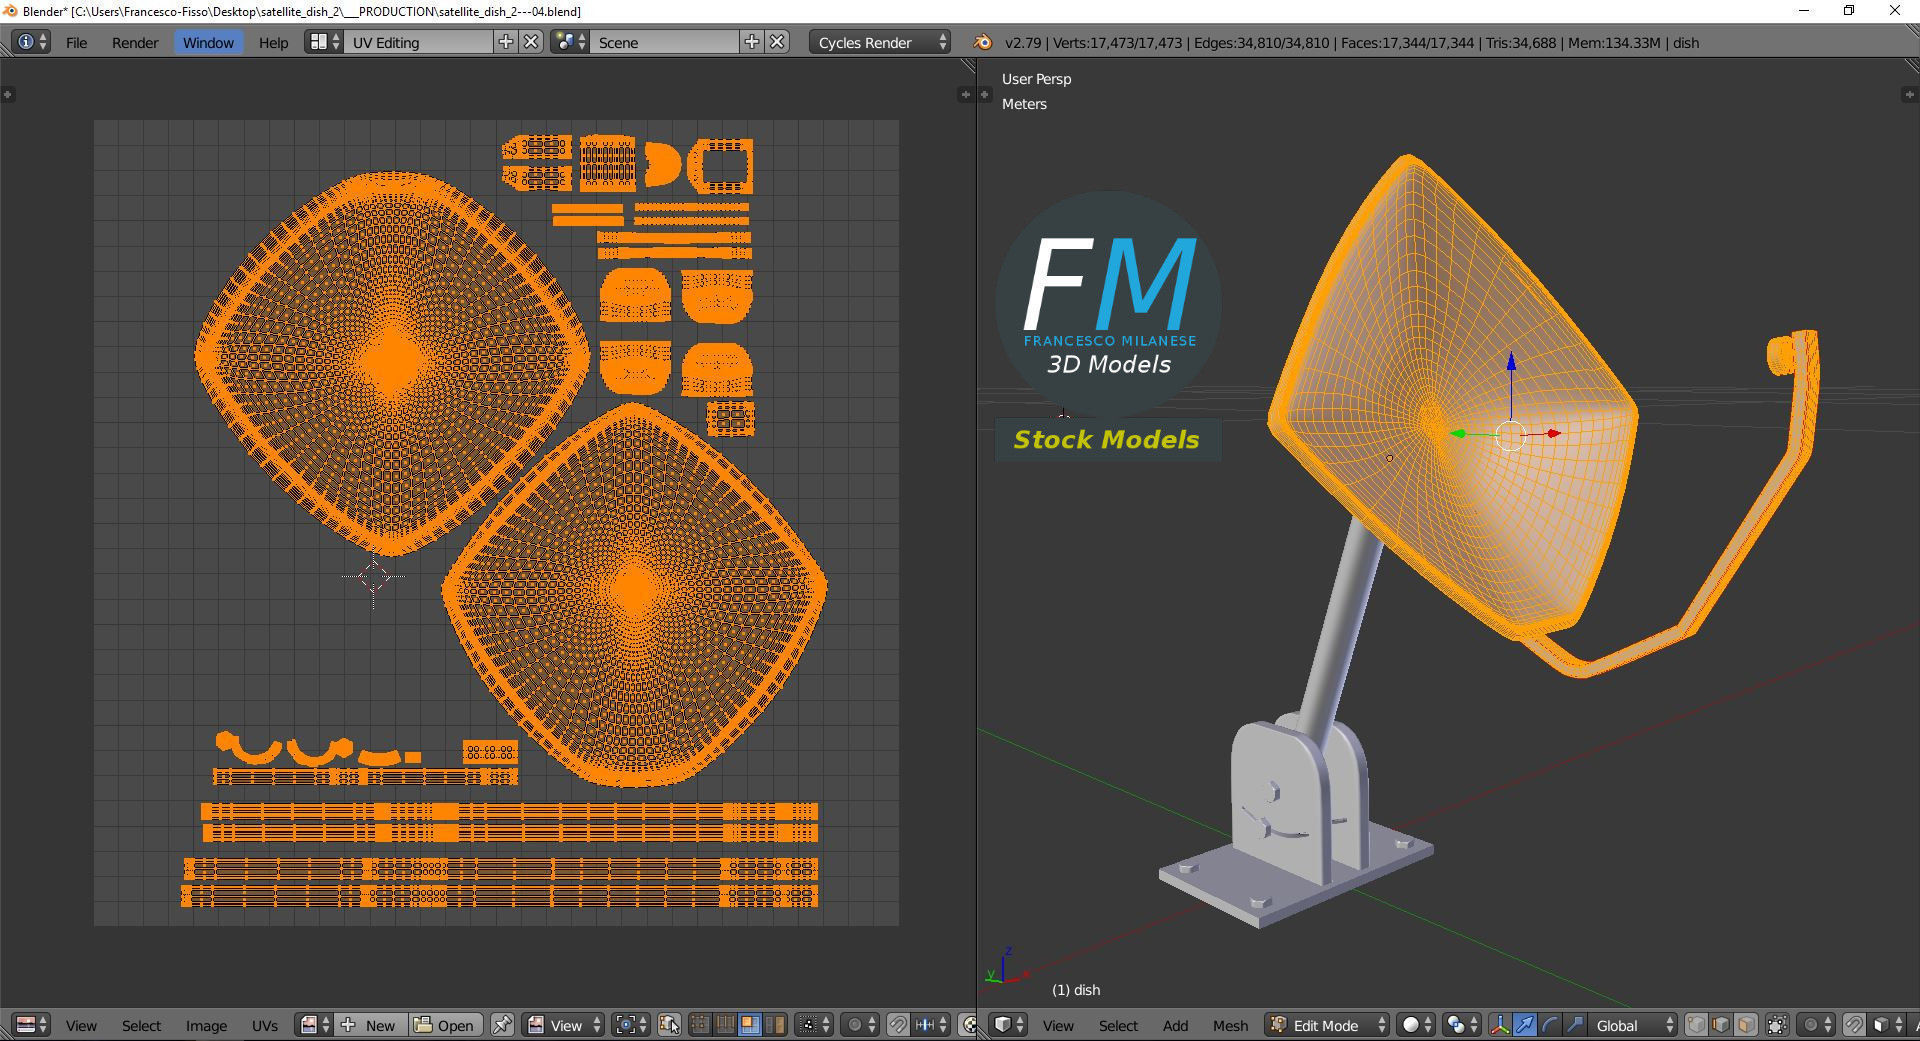Viewport: 1920px width, 1041px height.
Task: Toggle proportional editing in 3D viewport
Action: [x=1816, y=1025]
